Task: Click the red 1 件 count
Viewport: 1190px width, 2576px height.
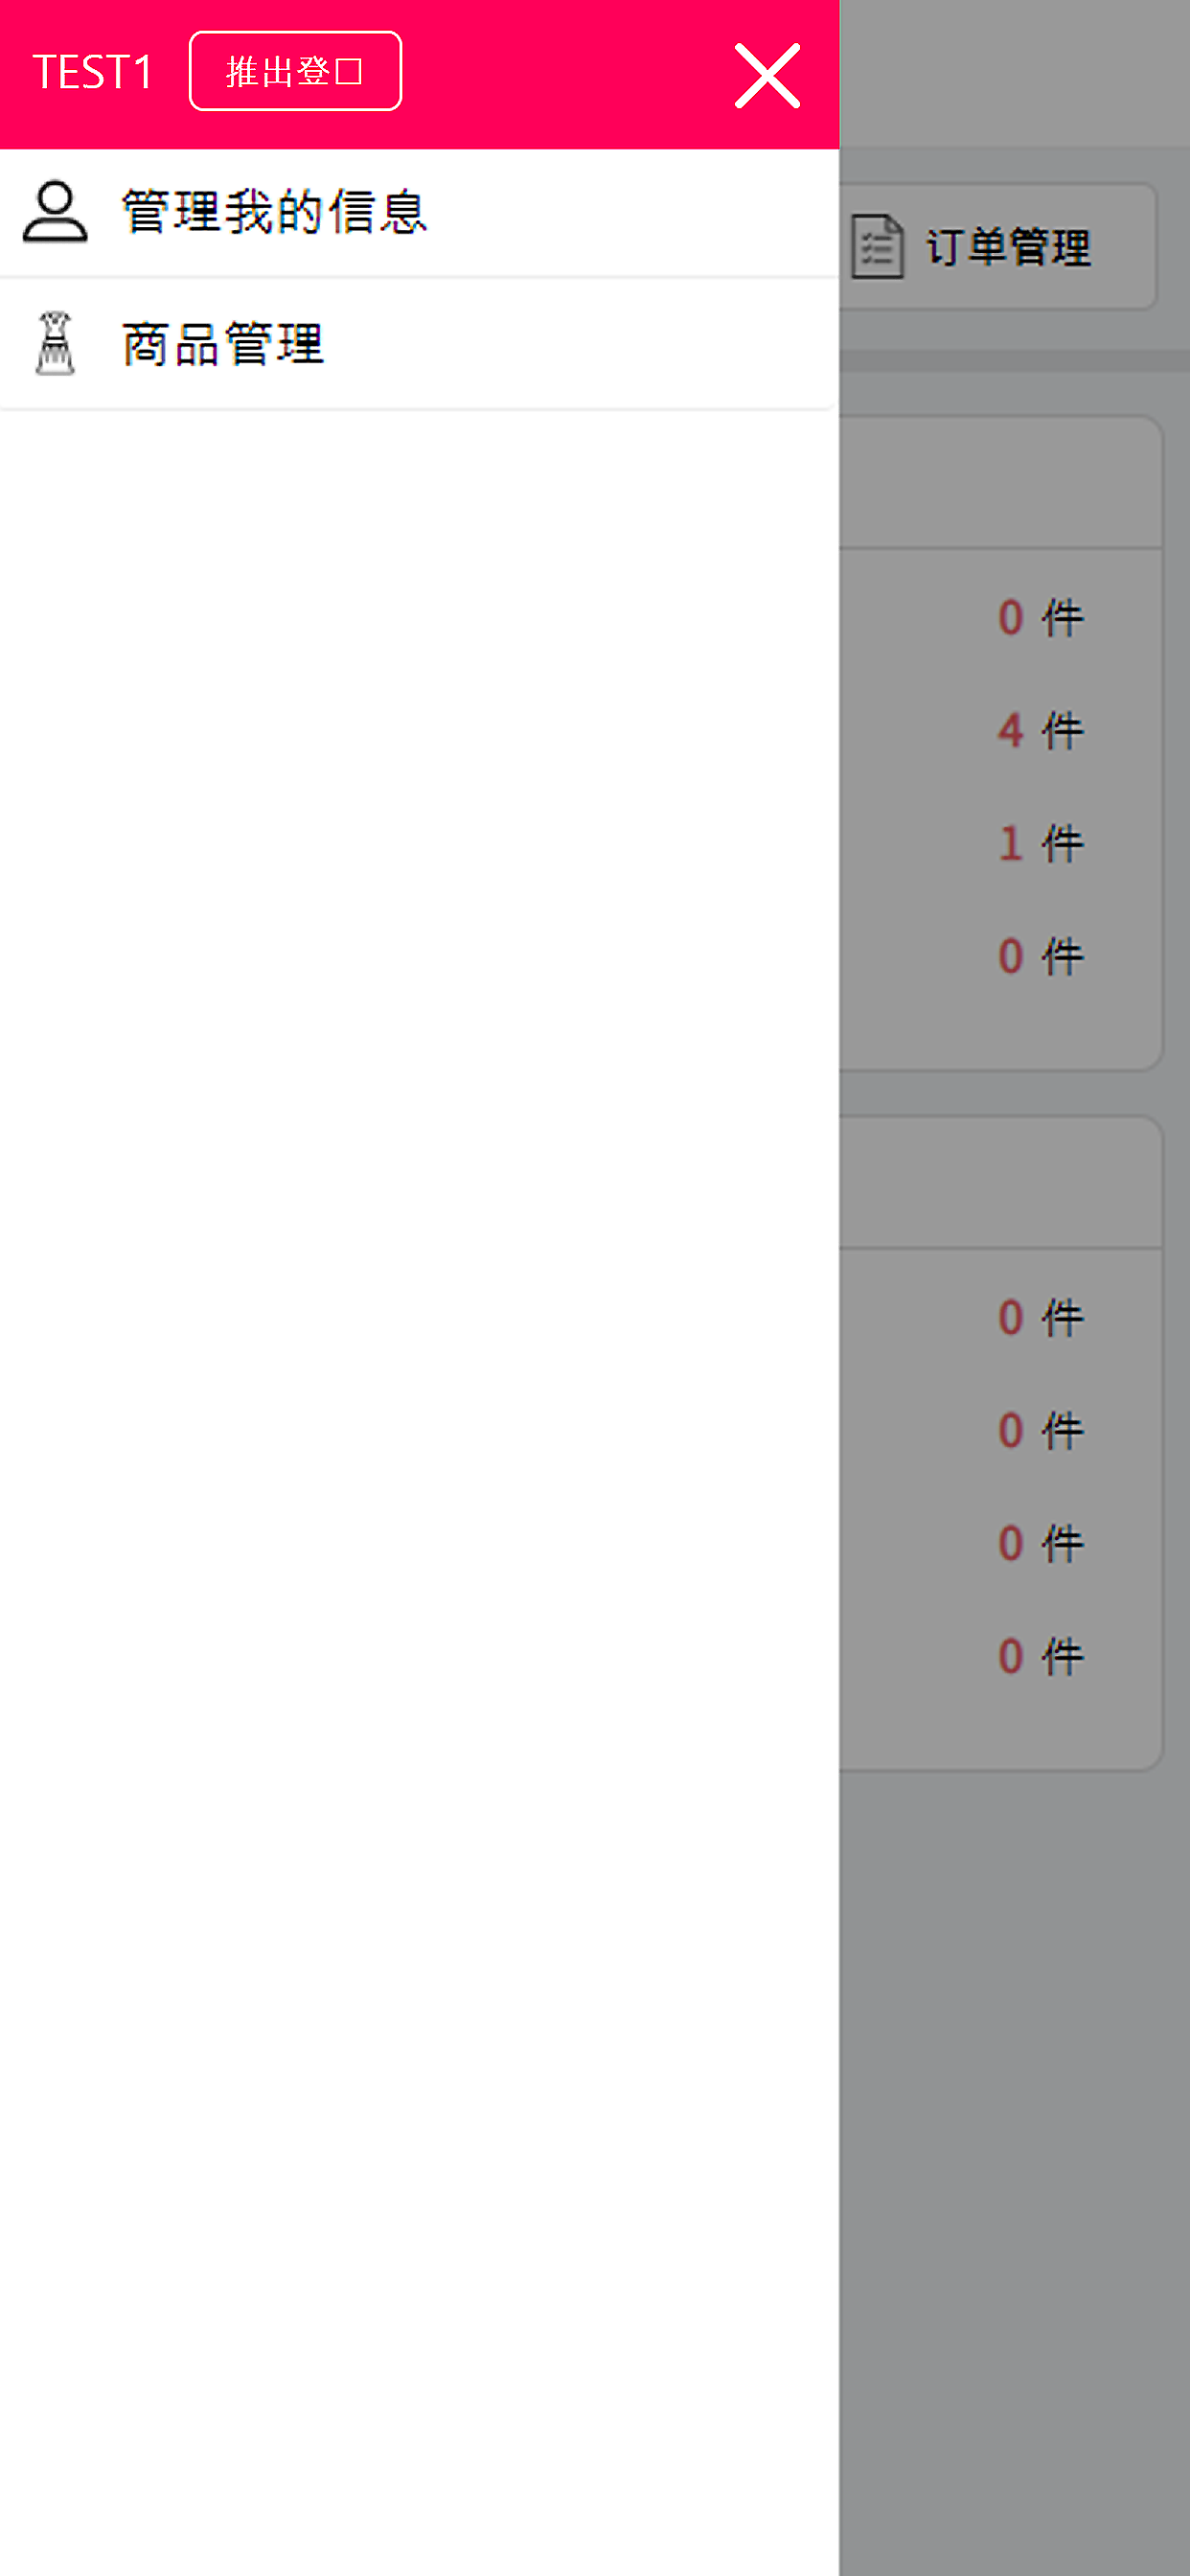Action: pos(1040,843)
